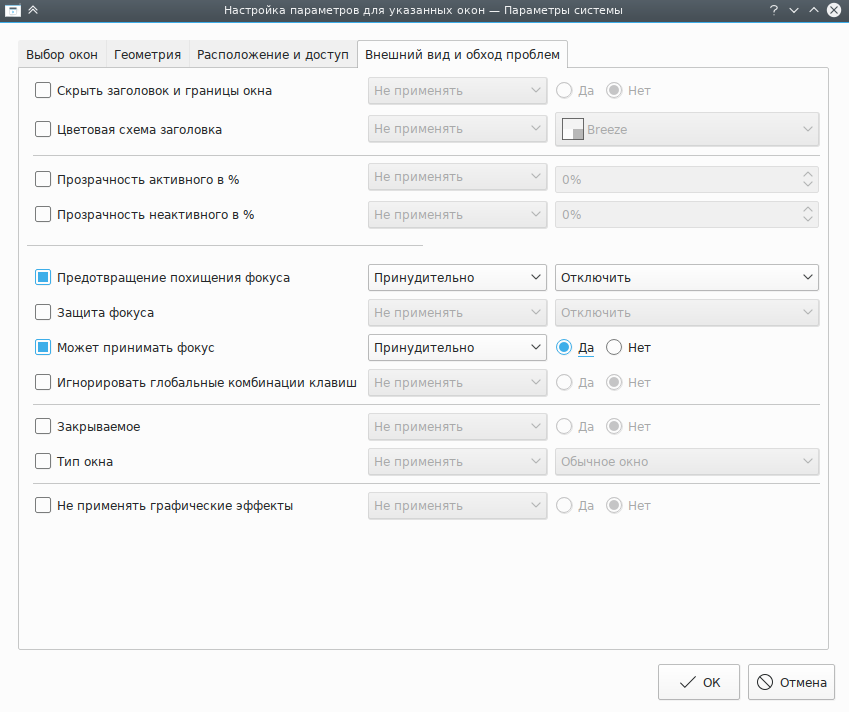Switch to the Геометрия tab
This screenshot has height=712, width=849.
coord(147,54)
